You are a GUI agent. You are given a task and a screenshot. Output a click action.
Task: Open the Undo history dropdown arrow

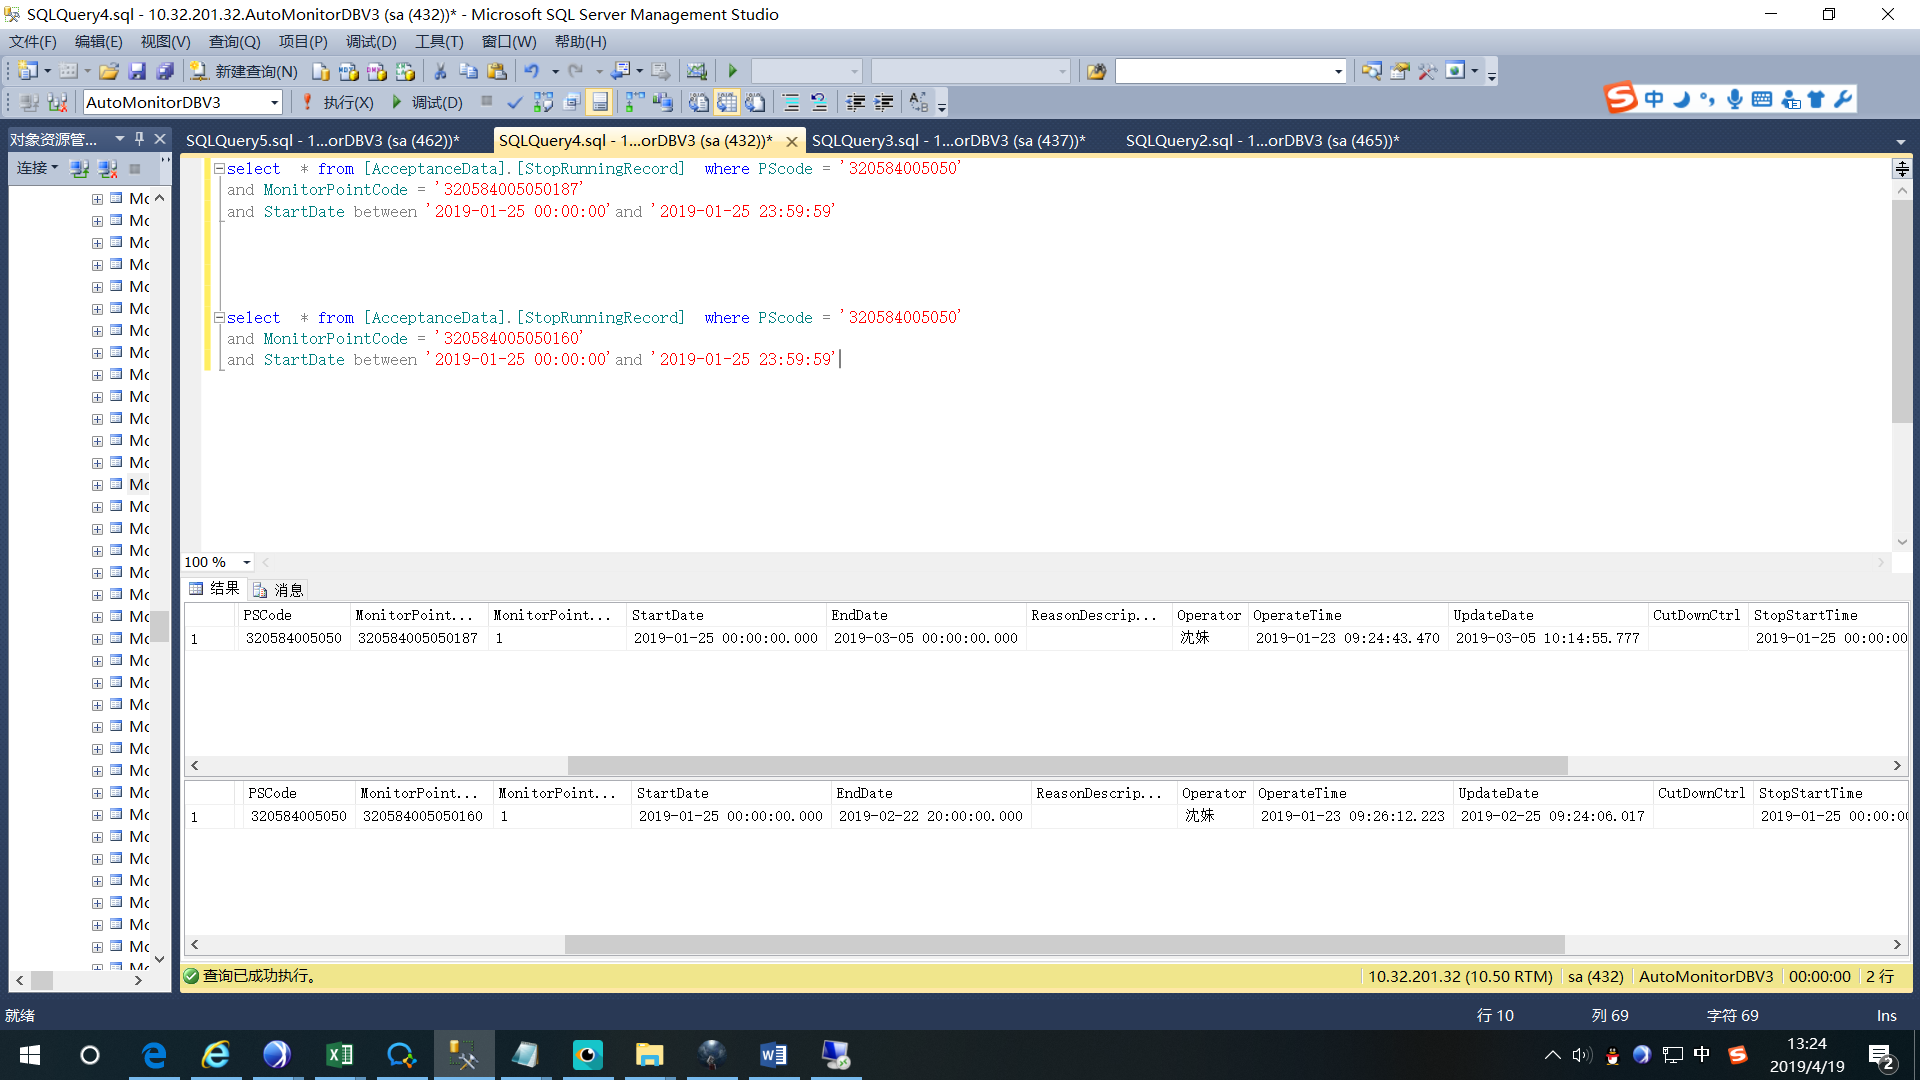[555, 71]
